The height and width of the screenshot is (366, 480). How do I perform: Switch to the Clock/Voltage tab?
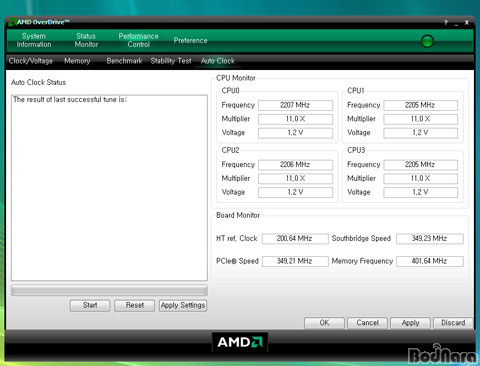(31, 61)
